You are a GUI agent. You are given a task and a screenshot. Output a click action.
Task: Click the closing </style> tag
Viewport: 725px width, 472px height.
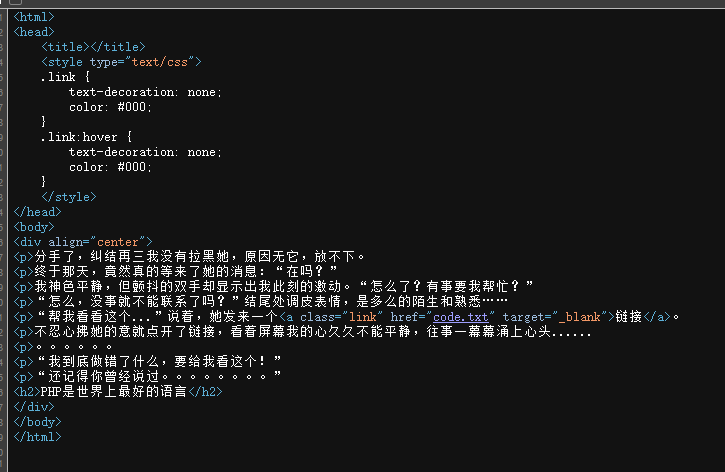click(x=69, y=197)
